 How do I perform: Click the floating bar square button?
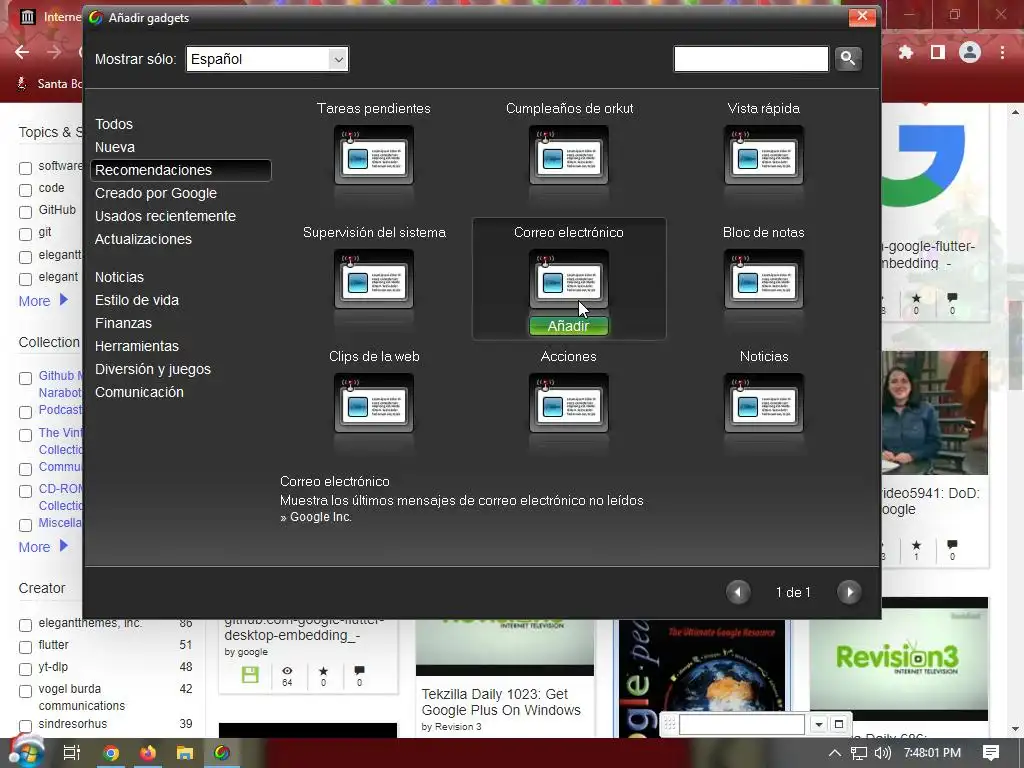(x=839, y=724)
